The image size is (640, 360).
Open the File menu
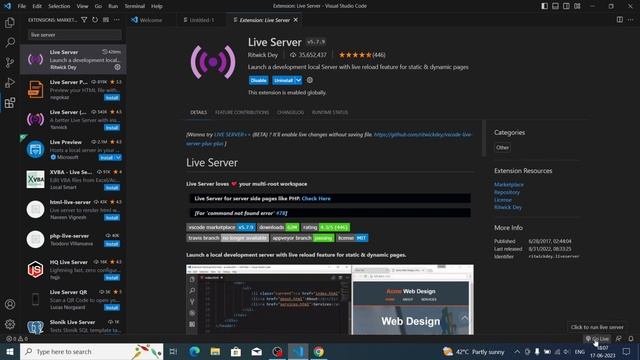click(22, 6)
